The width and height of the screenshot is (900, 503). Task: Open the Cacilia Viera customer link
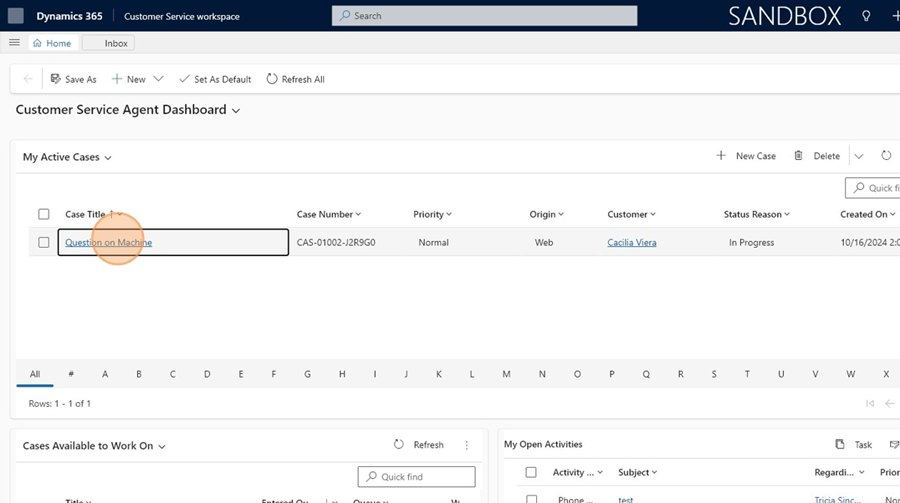click(x=631, y=242)
